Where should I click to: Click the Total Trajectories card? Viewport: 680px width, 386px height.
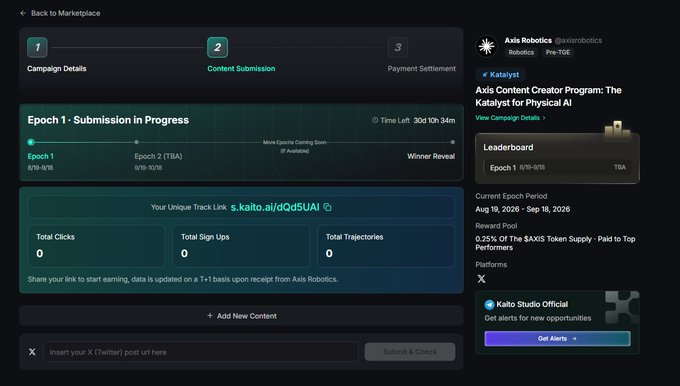386,246
